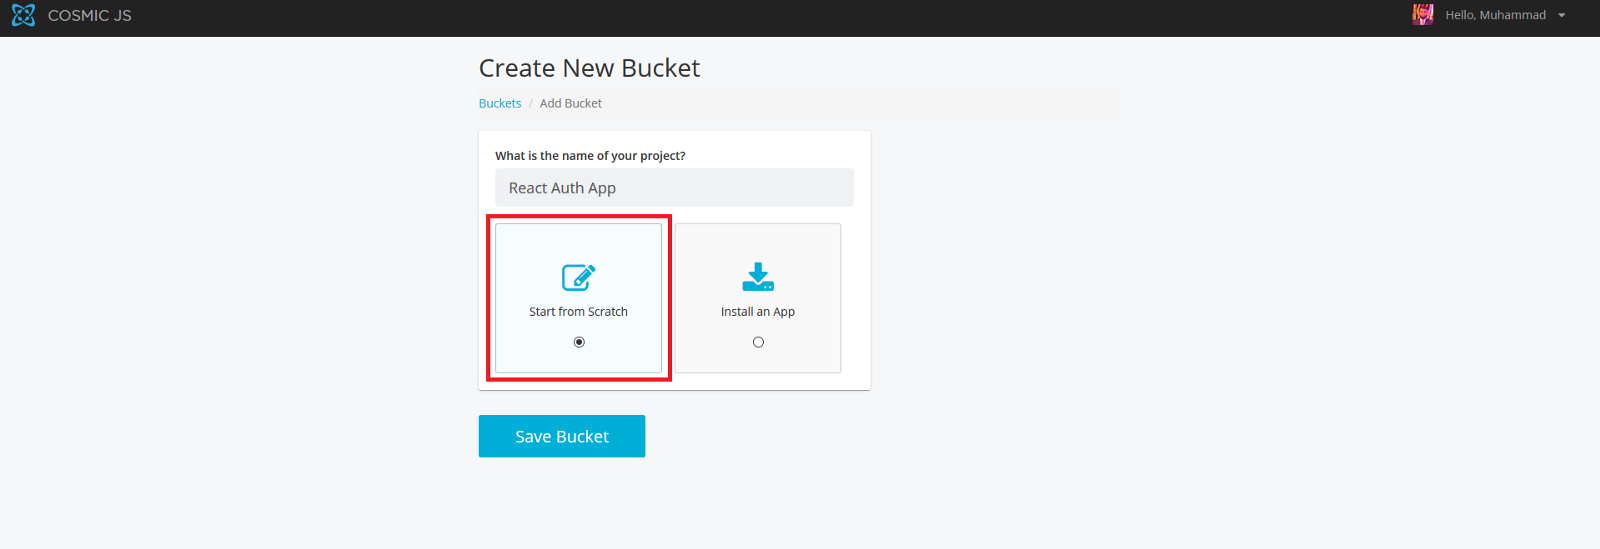The image size is (1600, 549).
Task: Click the Start from Scratch pencil icon
Action: (578, 277)
